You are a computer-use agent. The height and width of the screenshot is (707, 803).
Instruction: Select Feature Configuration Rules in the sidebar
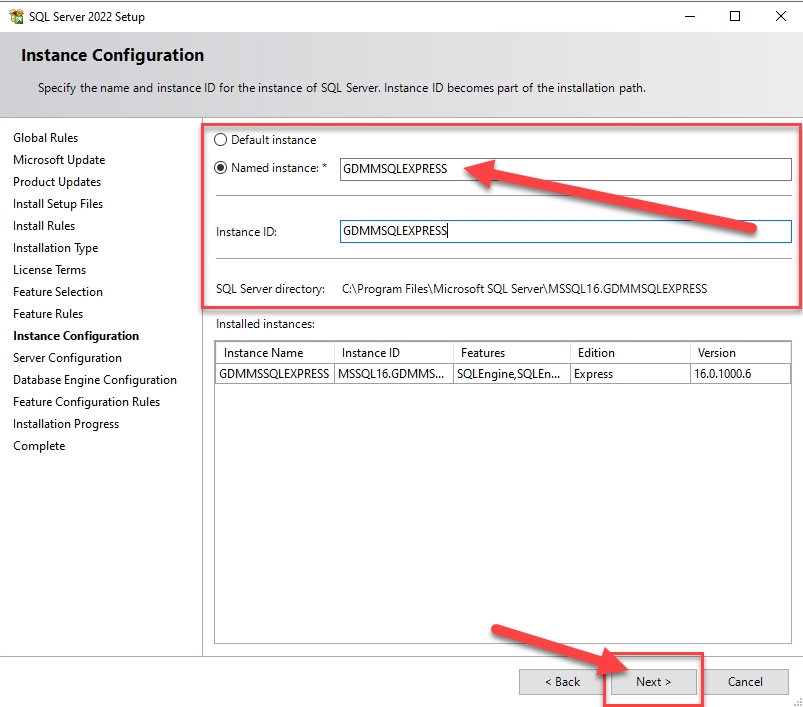[x=87, y=402]
